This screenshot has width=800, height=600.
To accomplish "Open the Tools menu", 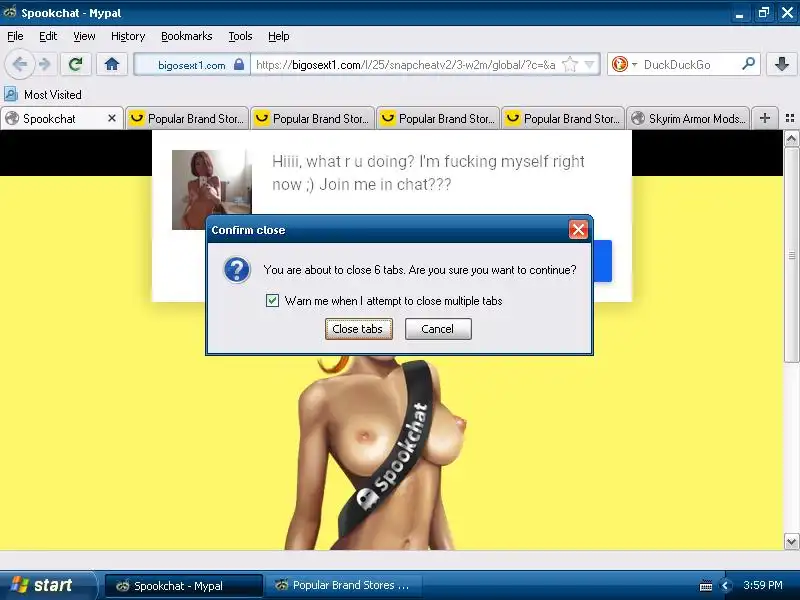I will click(240, 36).
